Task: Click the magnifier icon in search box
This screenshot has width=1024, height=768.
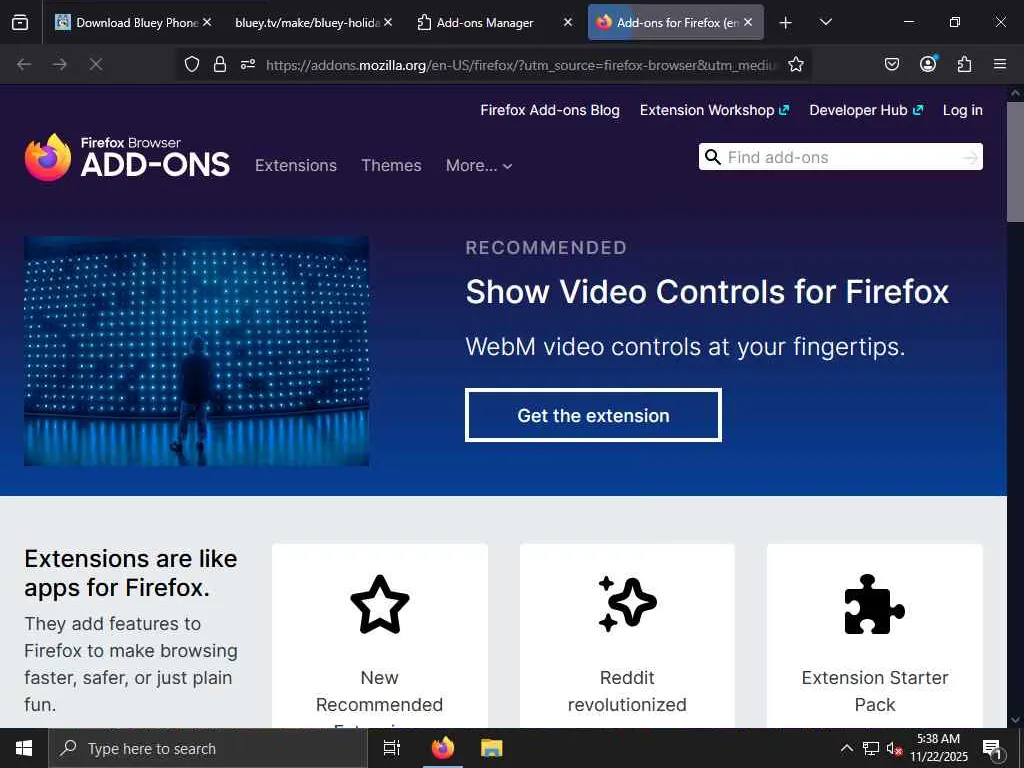Action: pyautogui.click(x=713, y=157)
